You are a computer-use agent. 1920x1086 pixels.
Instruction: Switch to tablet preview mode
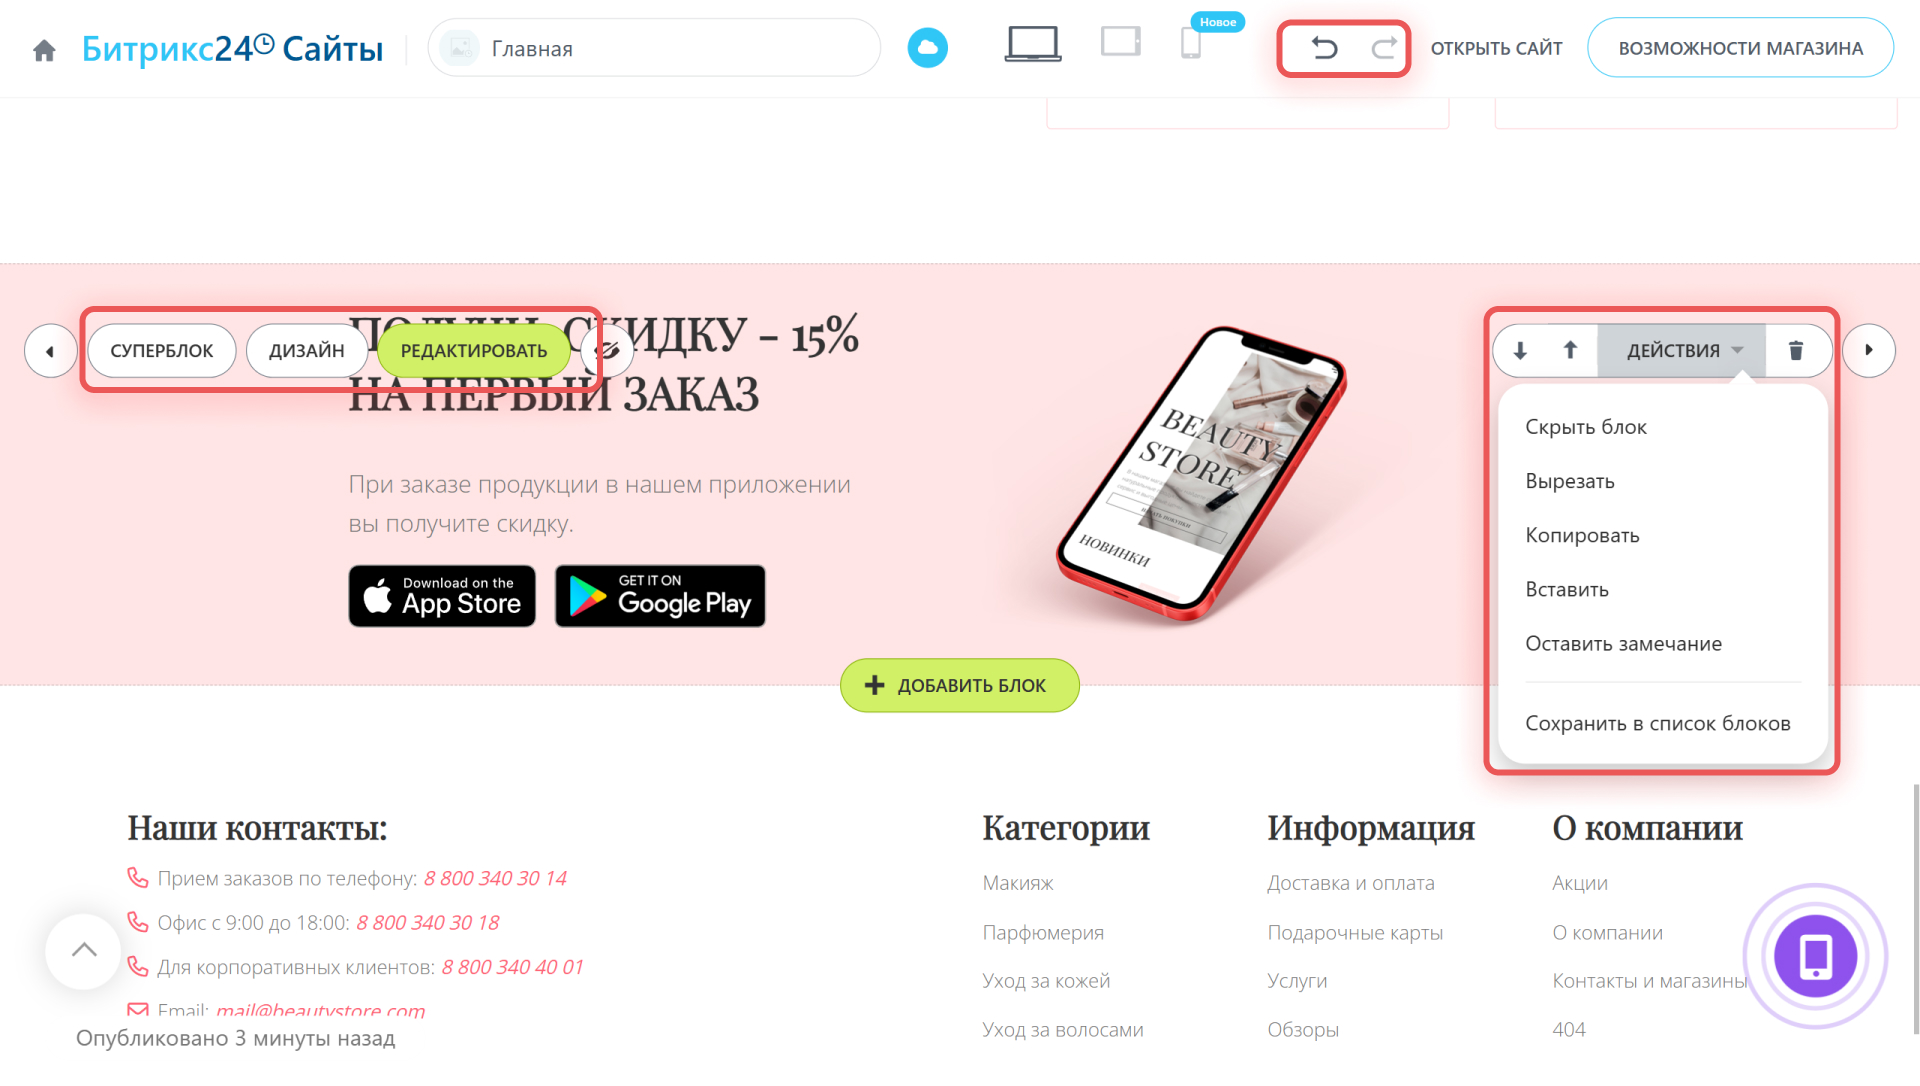[1120, 42]
